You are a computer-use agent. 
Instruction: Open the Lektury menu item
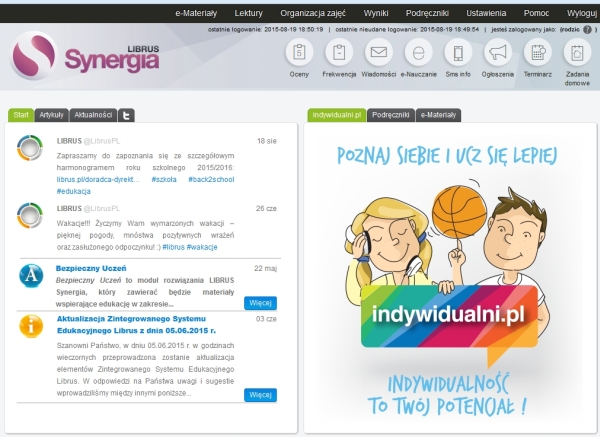click(x=248, y=13)
